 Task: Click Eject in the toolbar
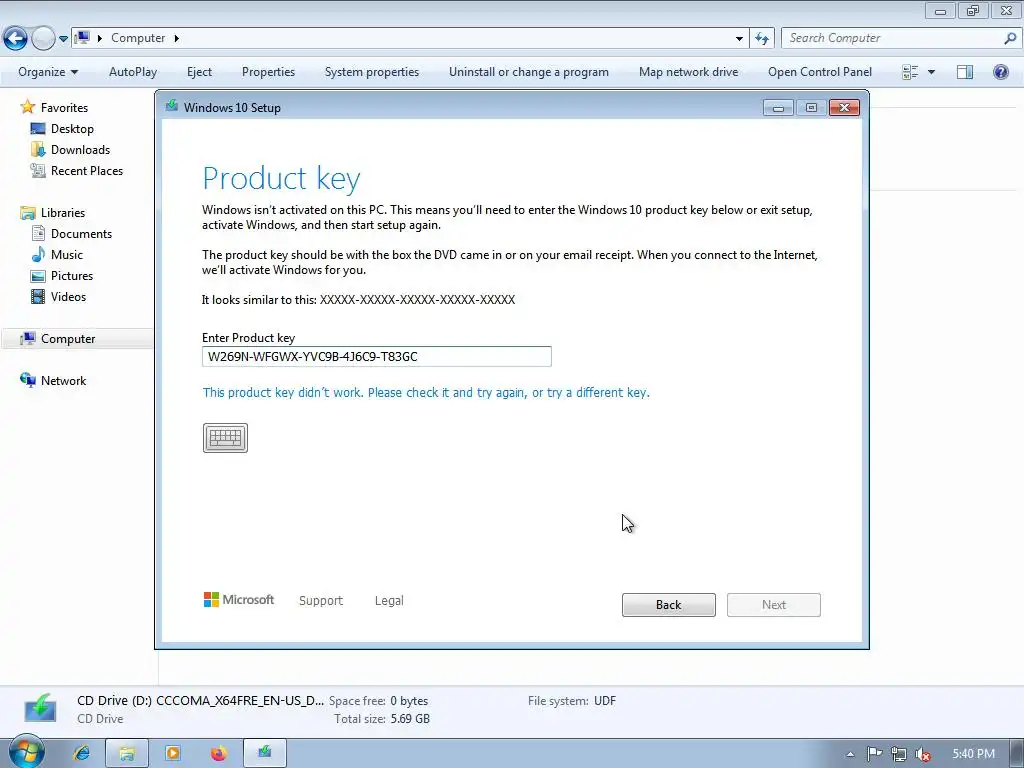click(199, 72)
